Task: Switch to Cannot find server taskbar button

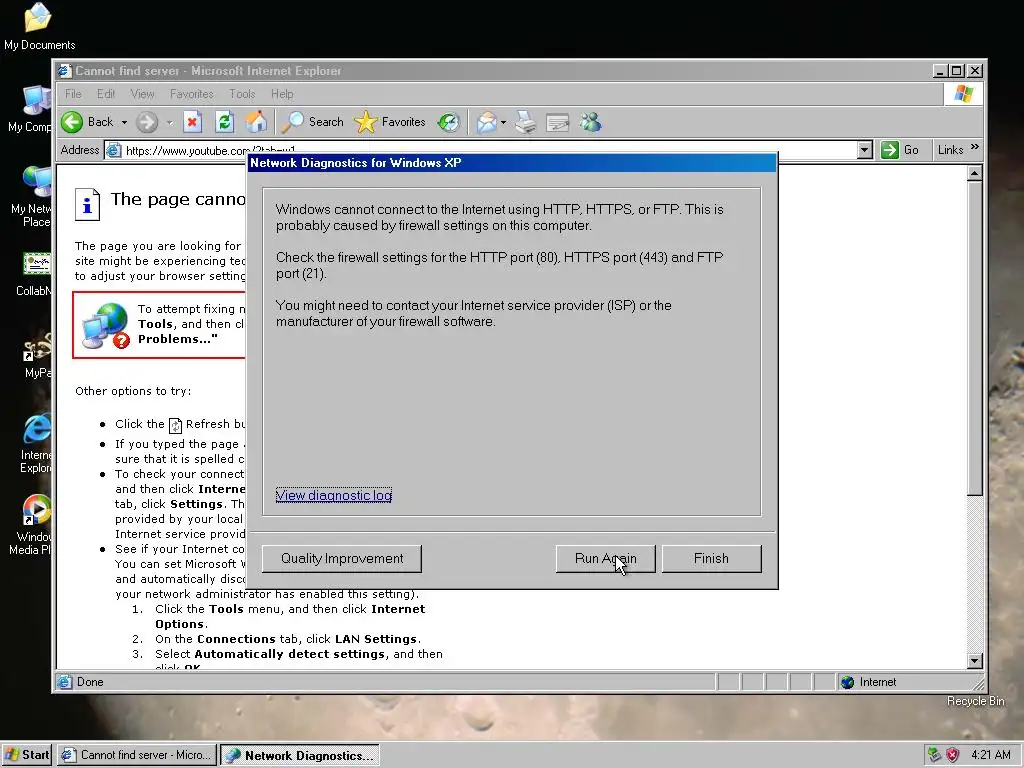Action: (136, 755)
